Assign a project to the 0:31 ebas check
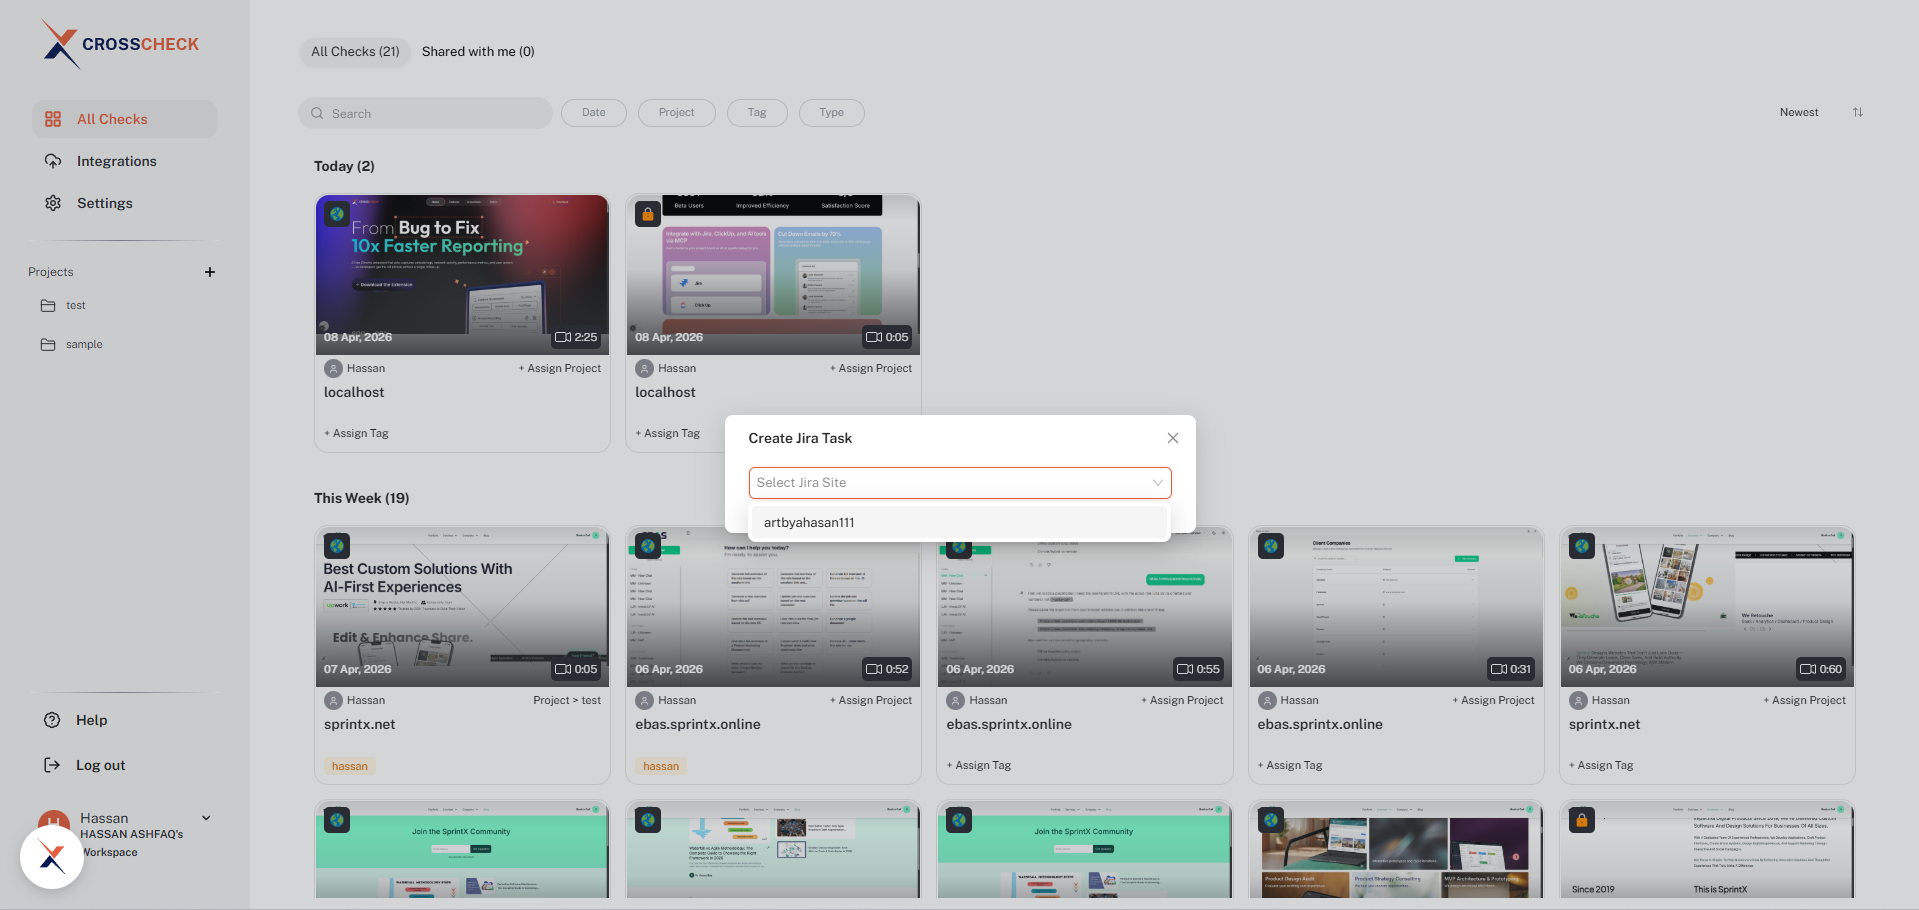The width and height of the screenshot is (1919, 910). 1493,700
